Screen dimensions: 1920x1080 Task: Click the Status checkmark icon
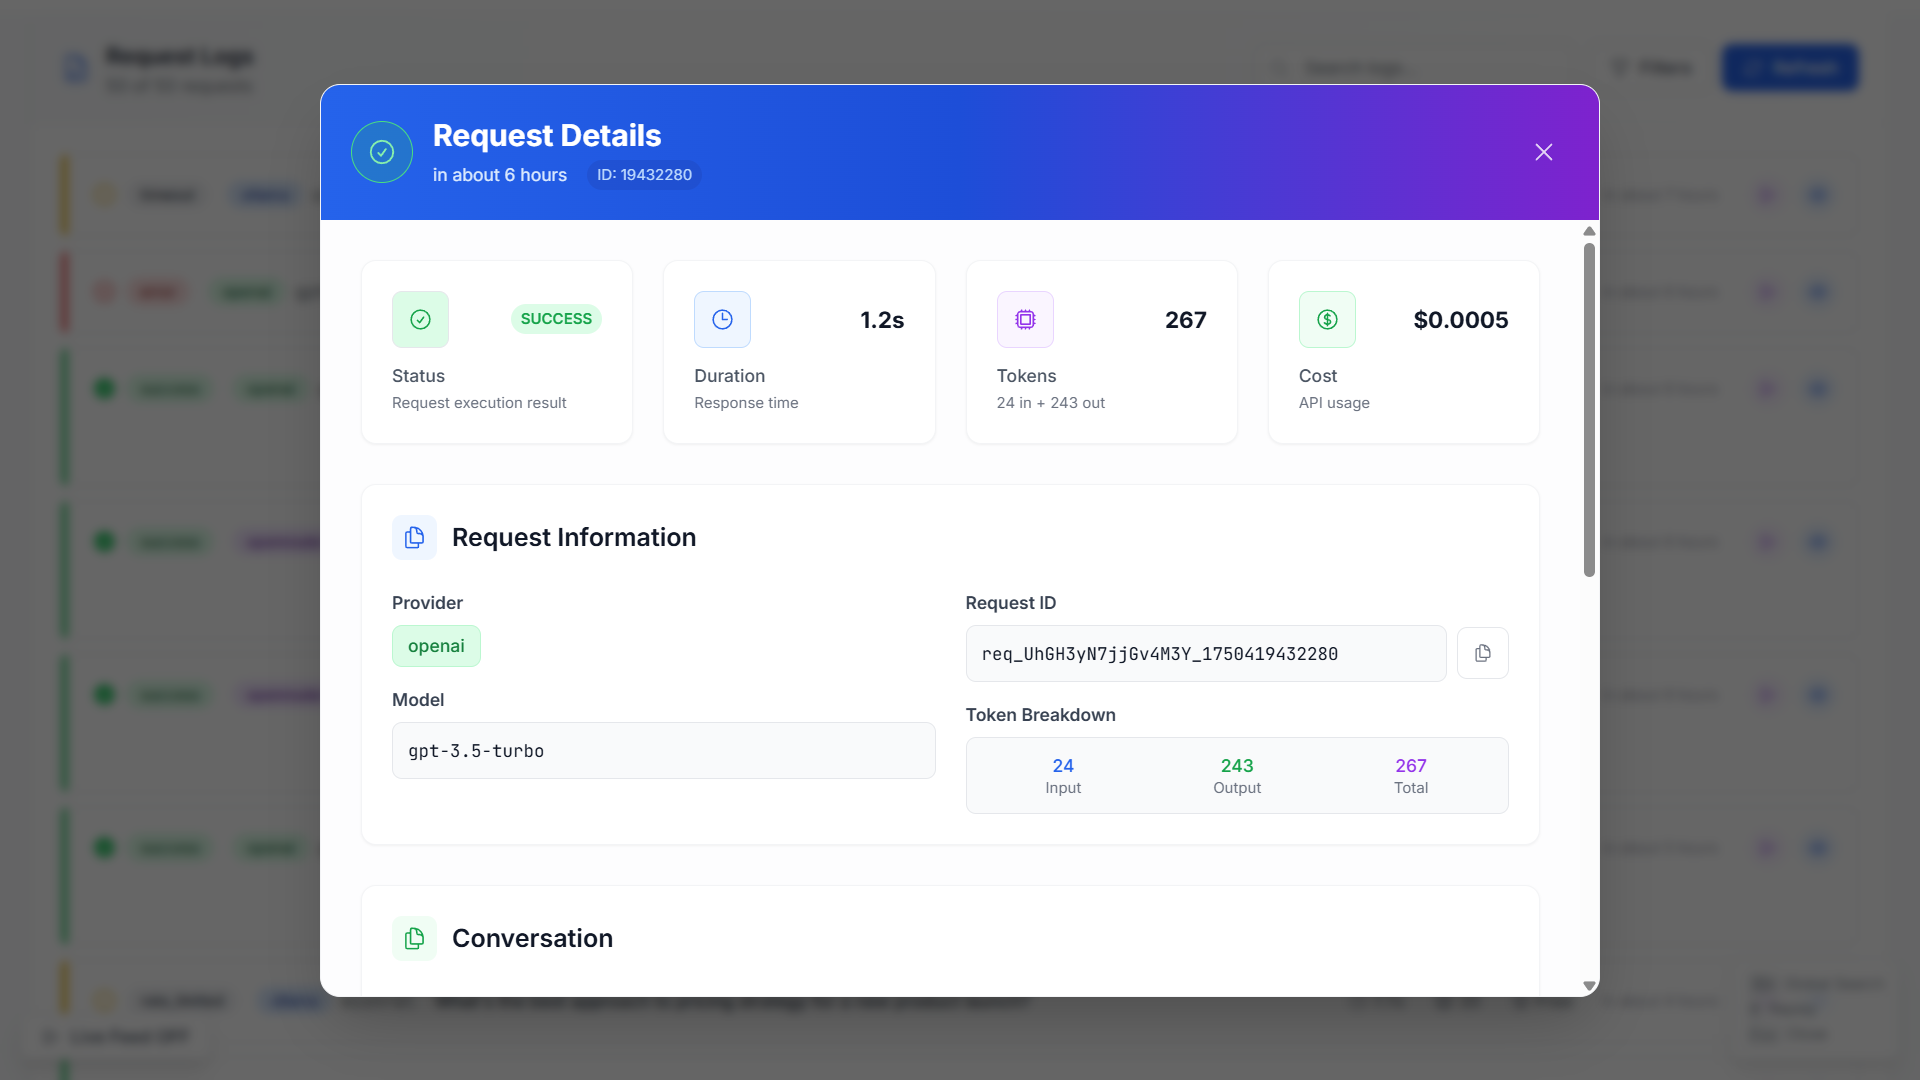(x=420, y=319)
